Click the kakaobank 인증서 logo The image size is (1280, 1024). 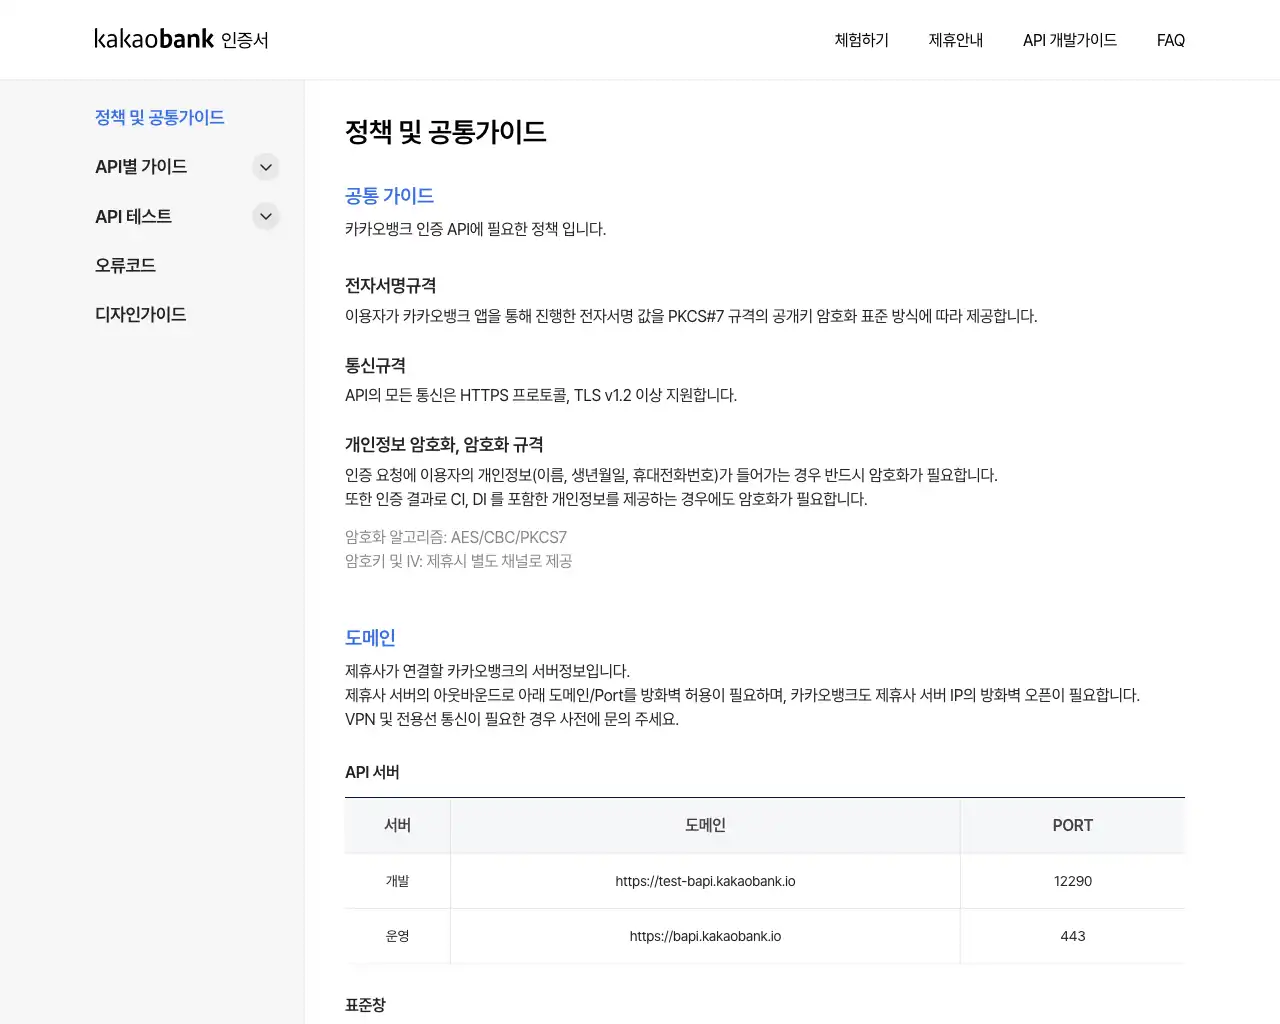pos(181,39)
